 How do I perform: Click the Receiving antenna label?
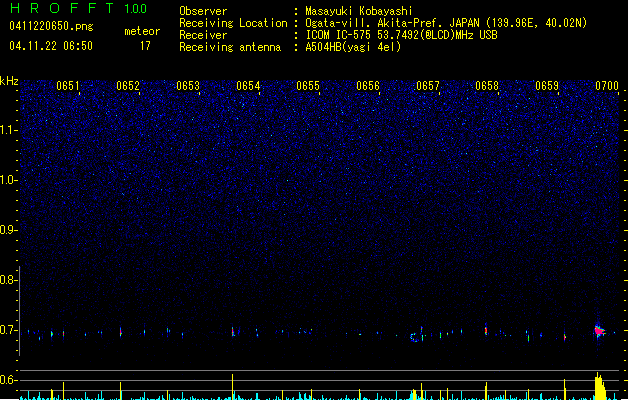pos(230,47)
